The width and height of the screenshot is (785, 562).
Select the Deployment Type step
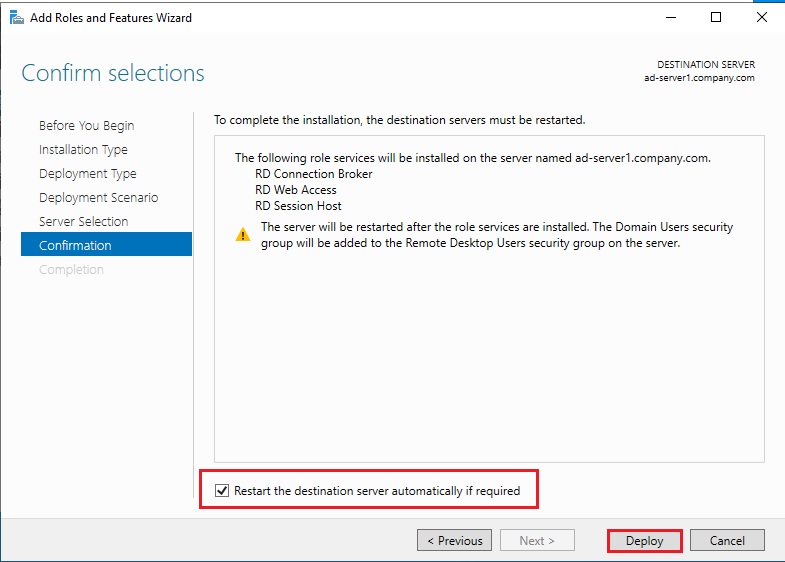[x=87, y=174]
